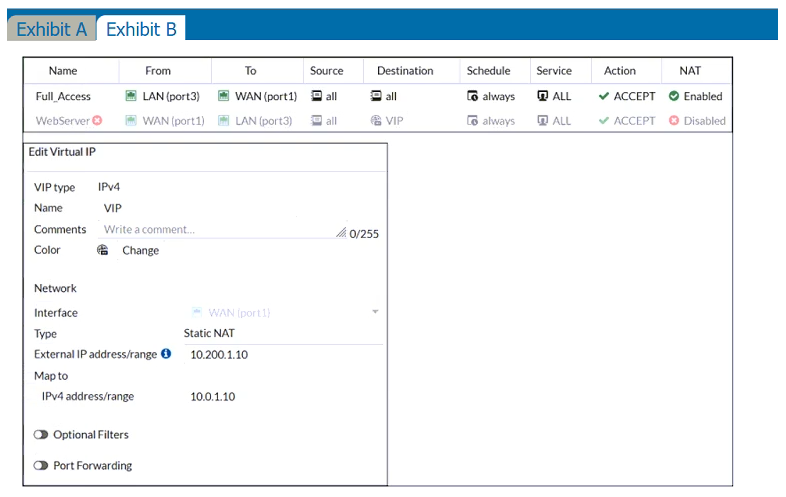Click the ACCEPT checkmark in WebServer row

(x=604, y=120)
